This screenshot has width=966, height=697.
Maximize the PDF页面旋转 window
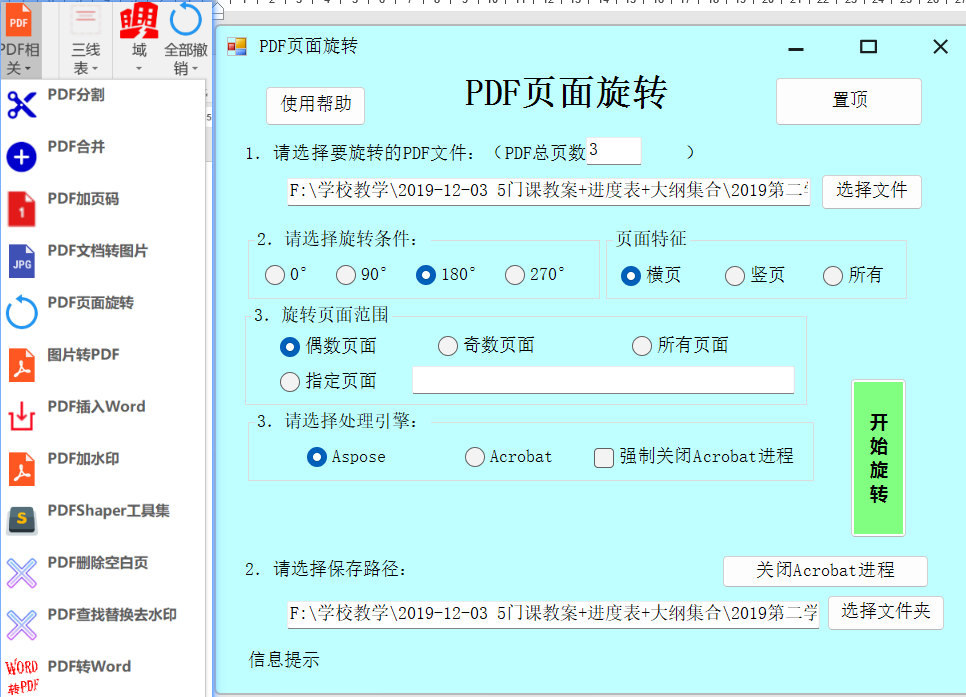click(x=868, y=47)
